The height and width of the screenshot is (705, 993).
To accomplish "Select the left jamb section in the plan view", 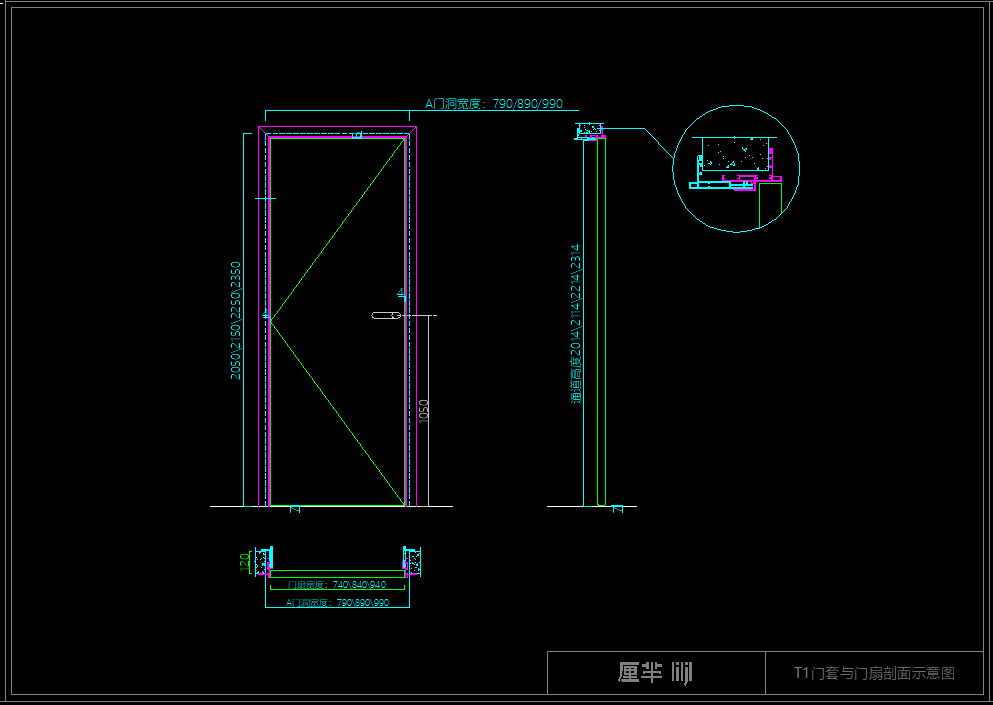I will pos(264,562).
